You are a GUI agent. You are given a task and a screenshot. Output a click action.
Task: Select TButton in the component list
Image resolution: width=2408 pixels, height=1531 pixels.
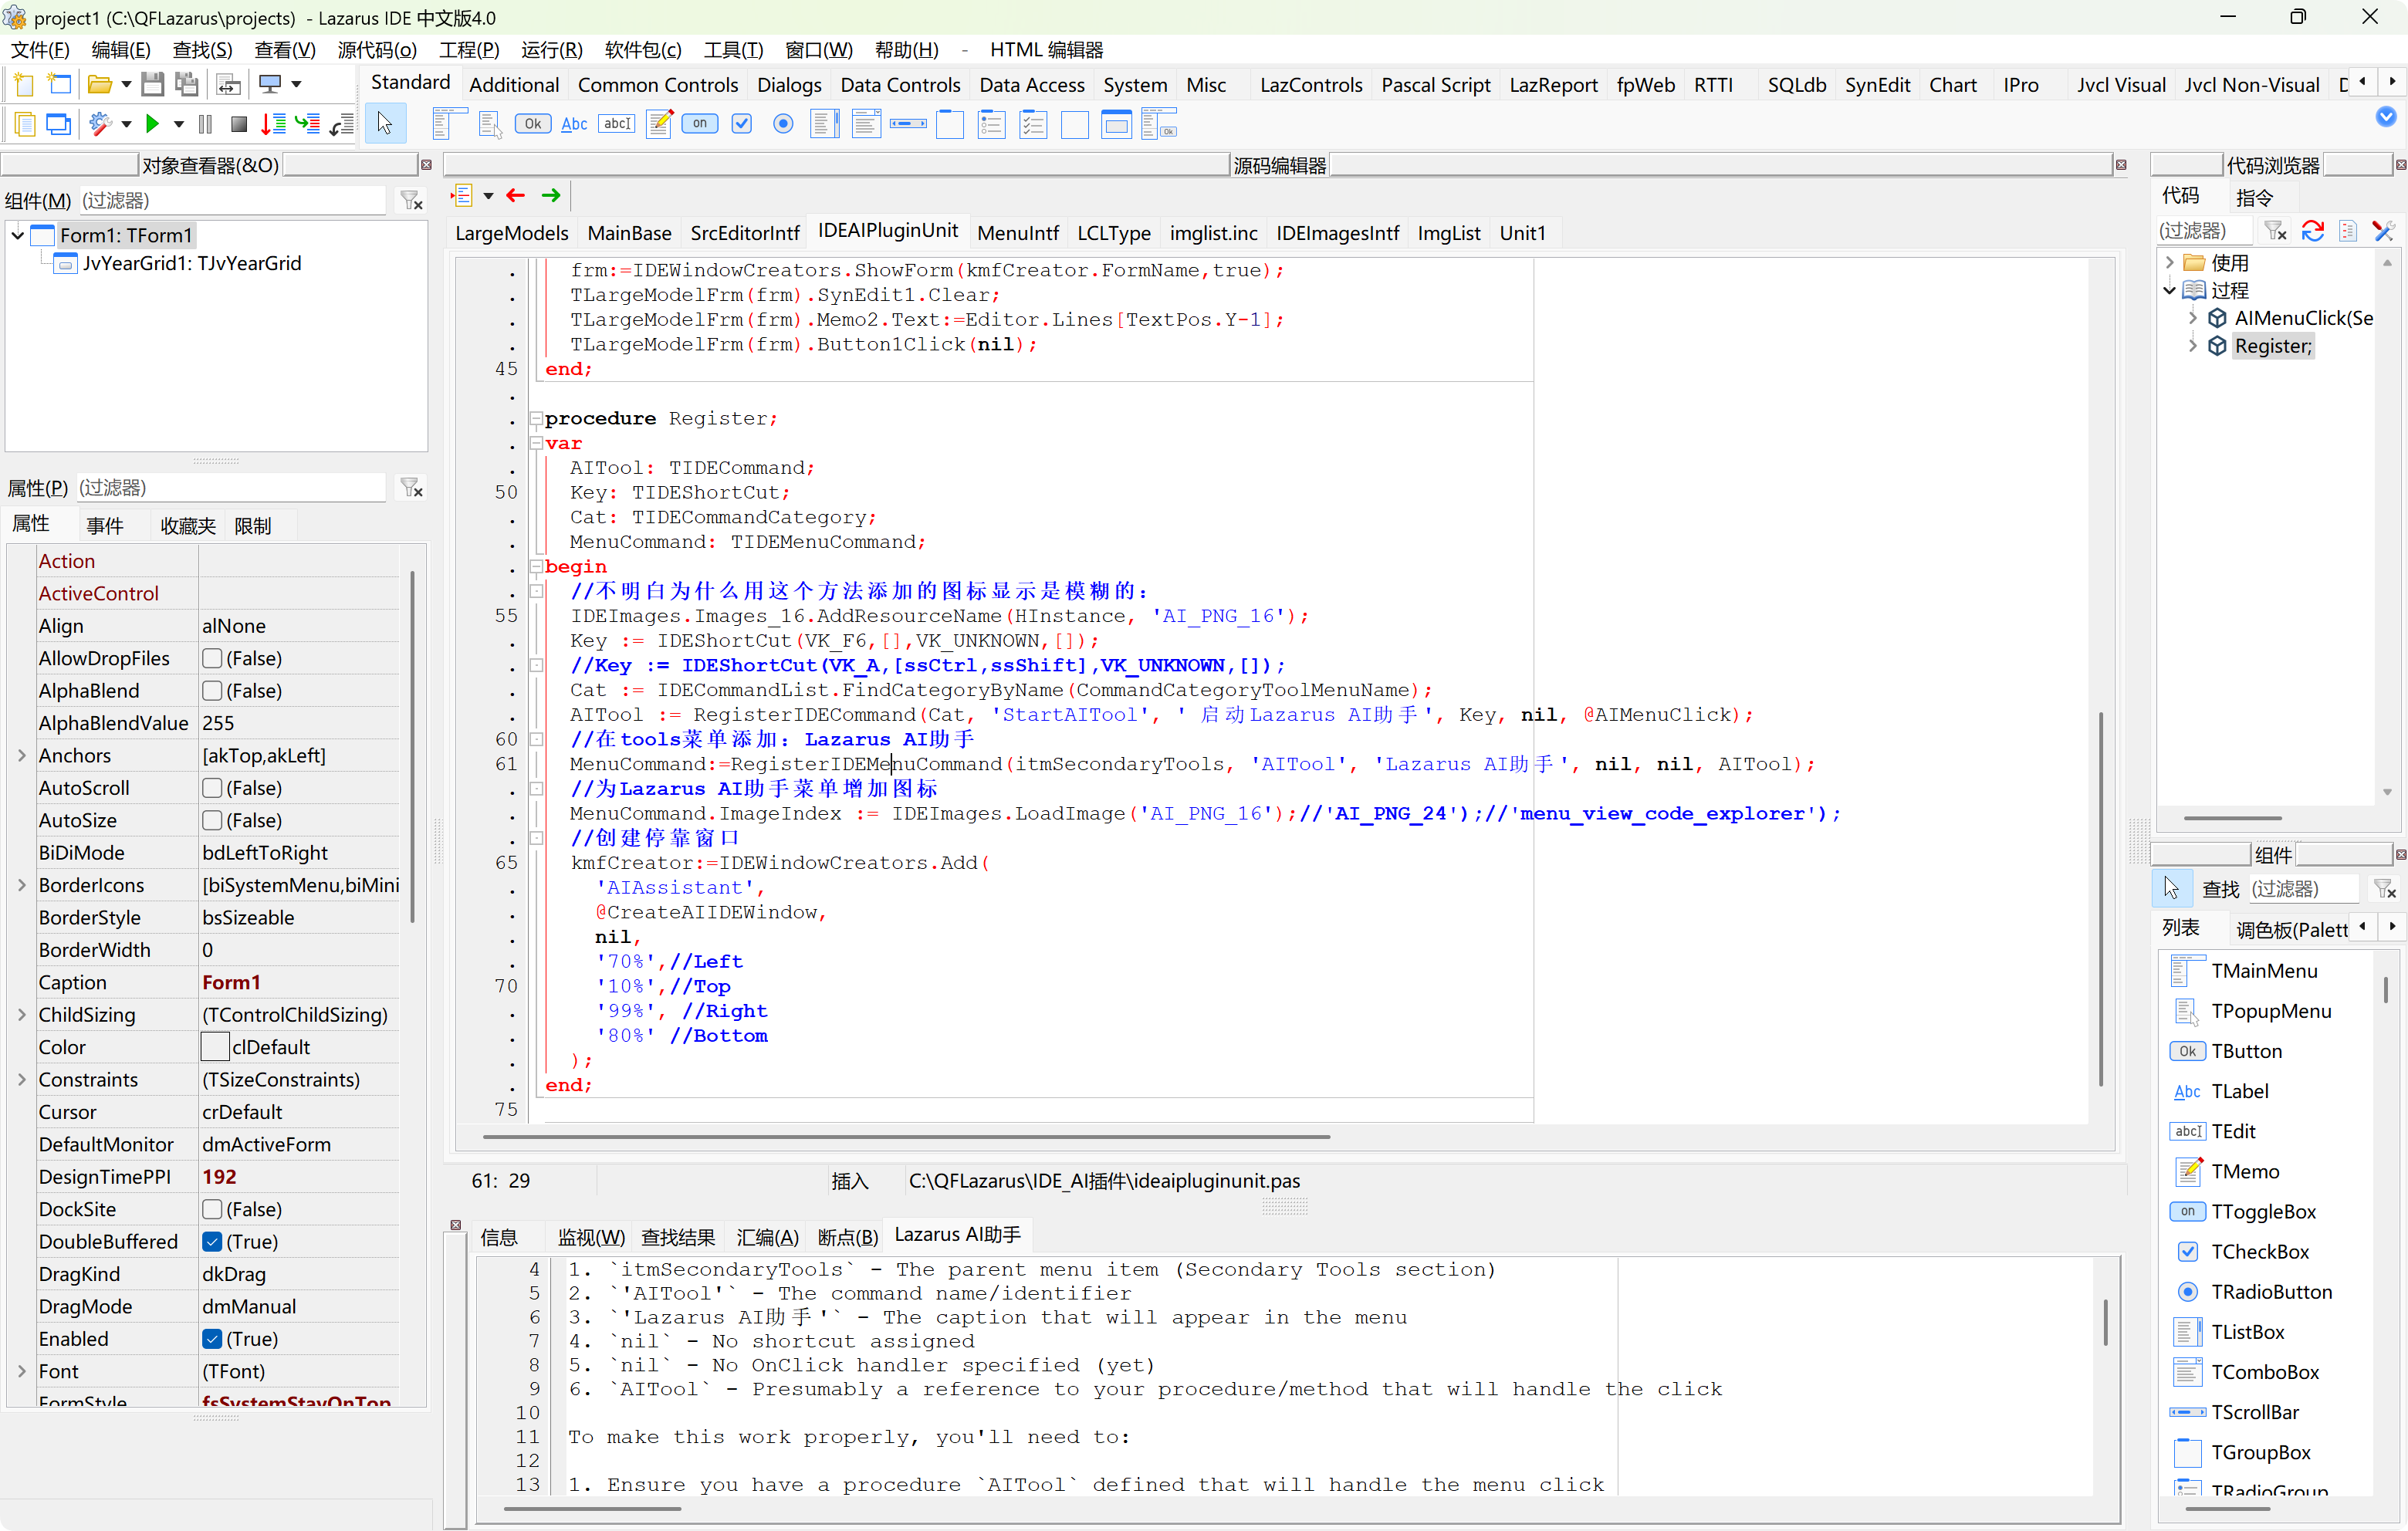[x=2246, y=1050]
